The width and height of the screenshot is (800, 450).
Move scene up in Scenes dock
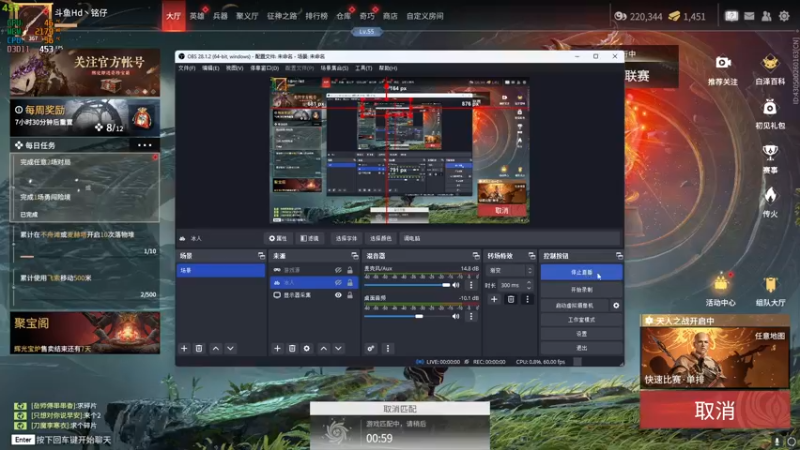pos(216,348)
